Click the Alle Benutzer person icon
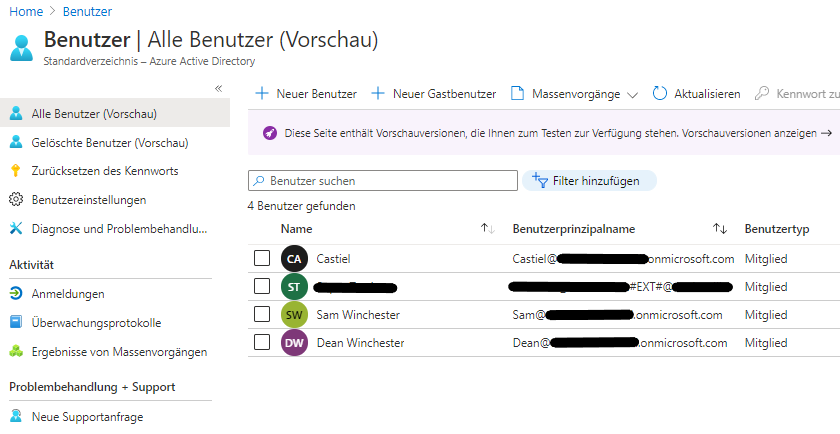Viewport: 840px width, 434px height. click(x=16, y=113)
